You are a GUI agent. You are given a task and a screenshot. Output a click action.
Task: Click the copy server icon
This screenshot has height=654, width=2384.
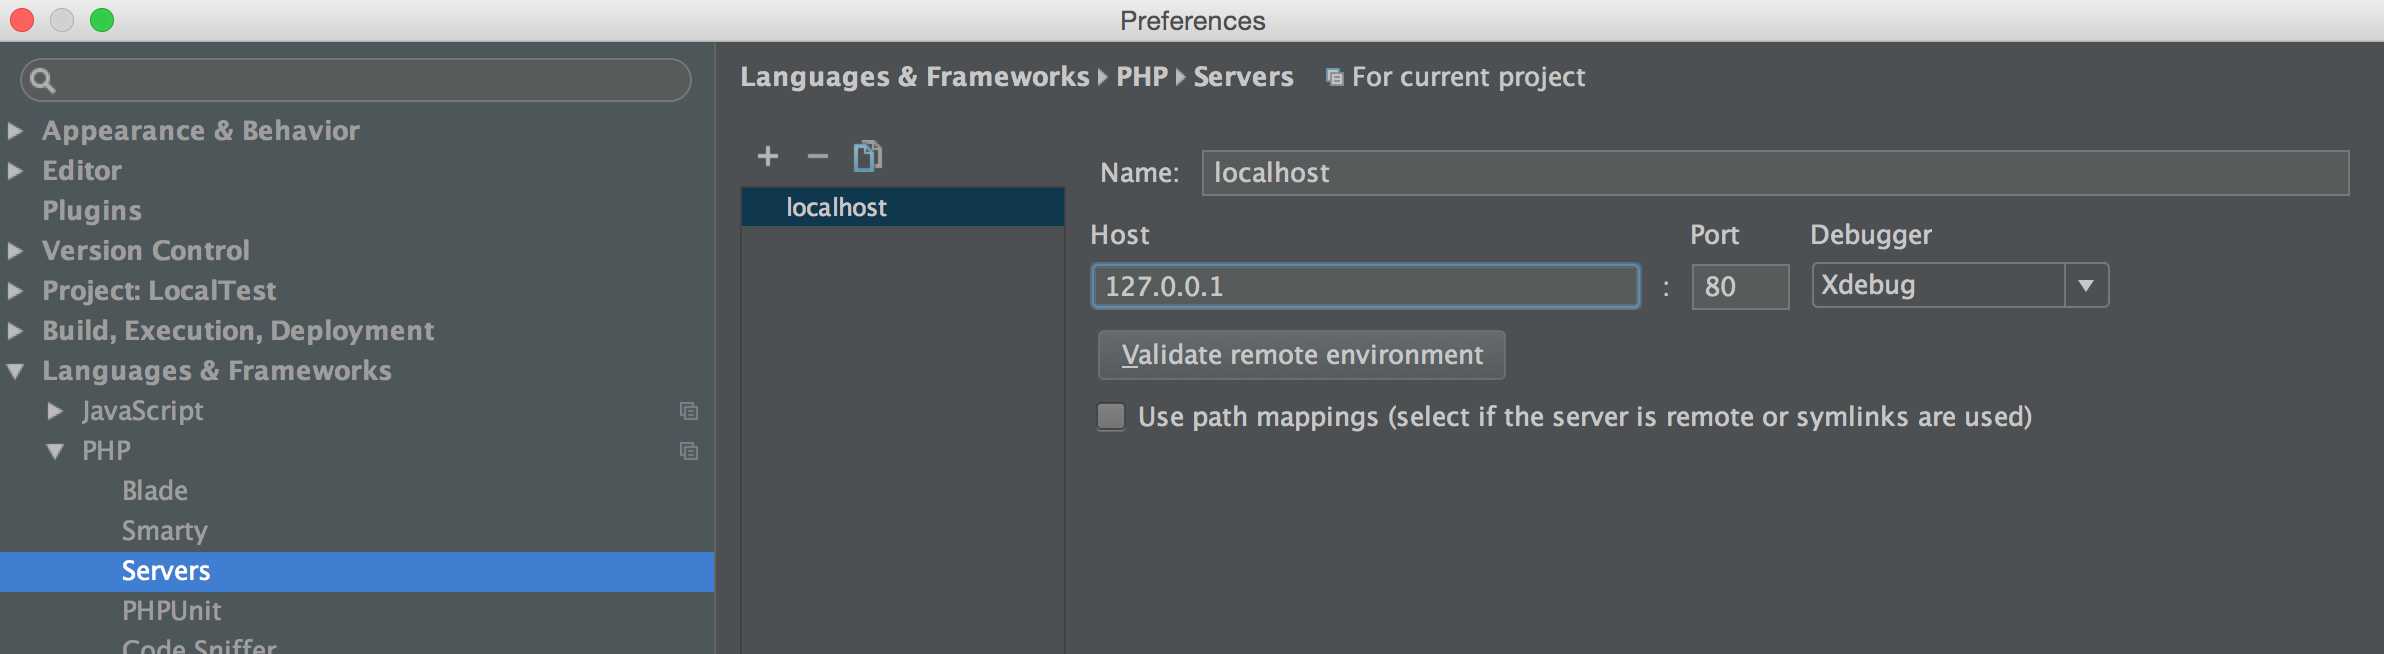[x=867, y=156]
